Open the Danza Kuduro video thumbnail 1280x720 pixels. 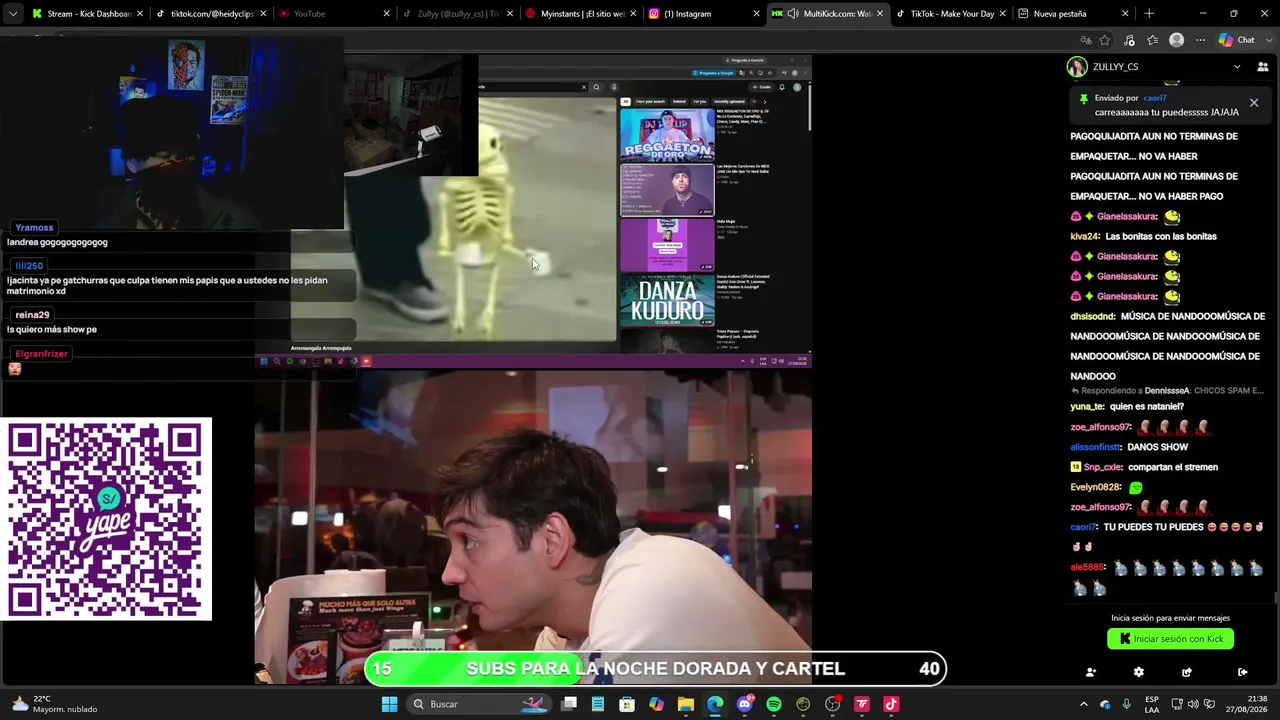pyautogui.click(x=667, y=301)
